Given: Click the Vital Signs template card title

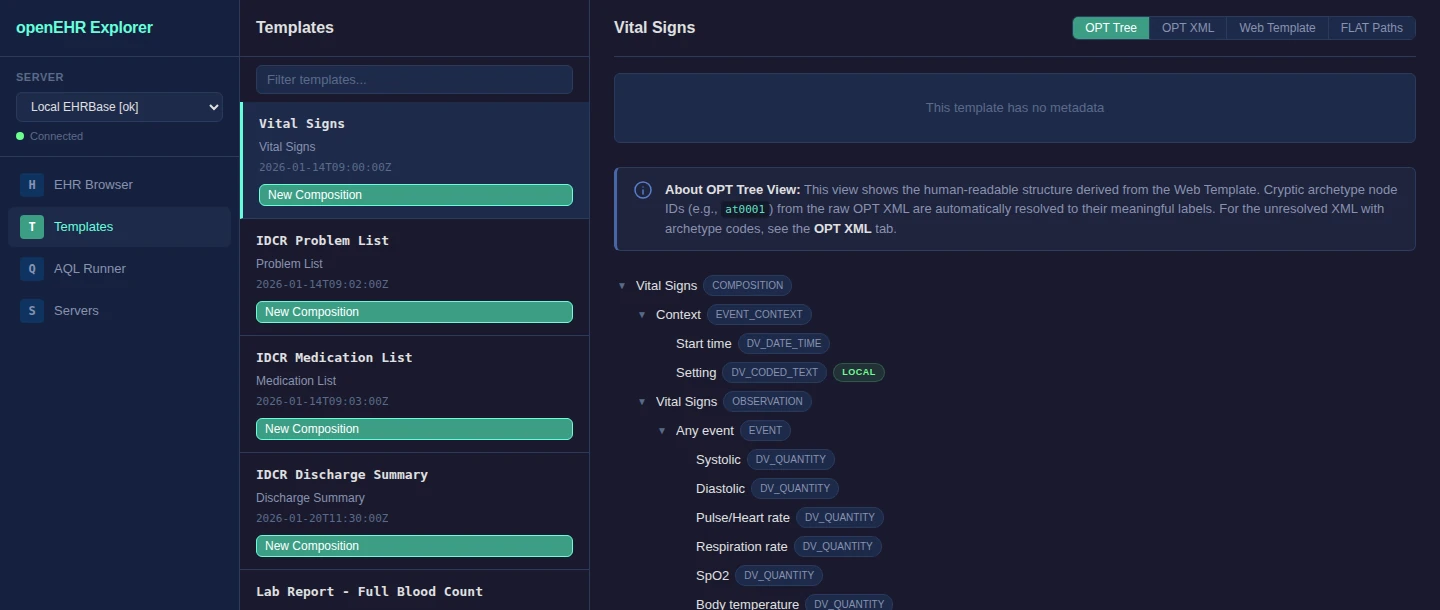Looking at the screenshot, I should tap(302, 124).
